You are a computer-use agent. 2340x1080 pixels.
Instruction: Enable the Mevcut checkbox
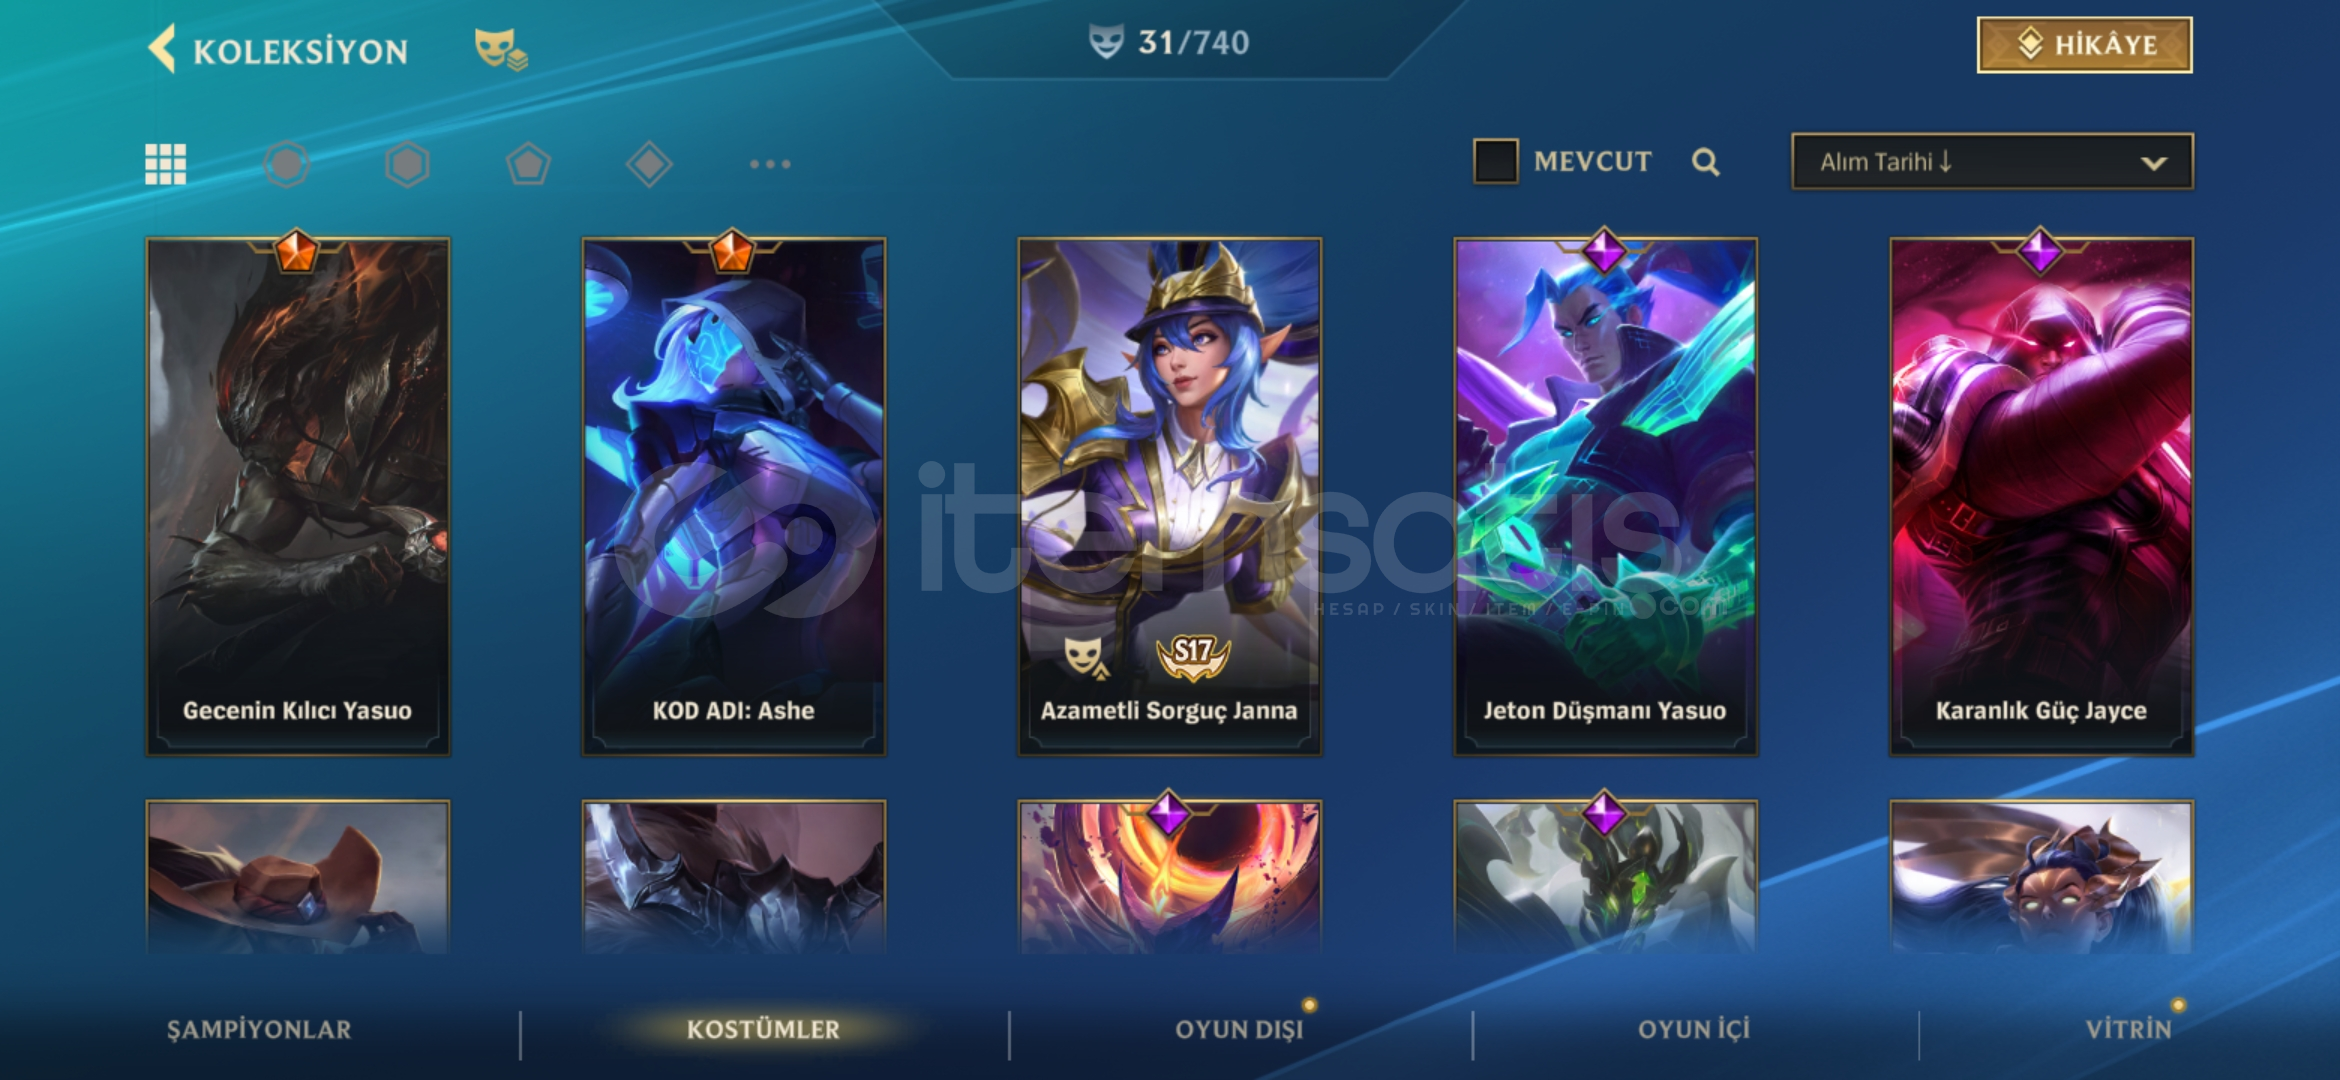[1496, 161]
